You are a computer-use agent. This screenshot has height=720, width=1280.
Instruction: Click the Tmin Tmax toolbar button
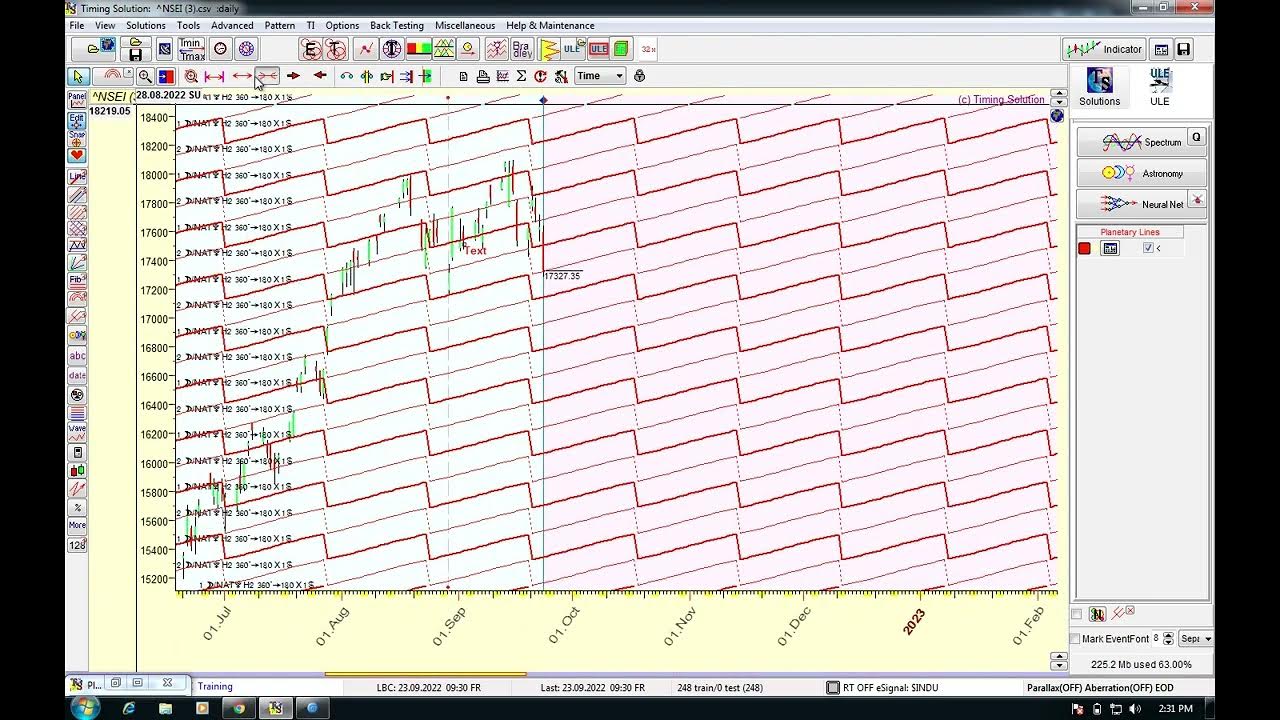(x=191, y=49)
